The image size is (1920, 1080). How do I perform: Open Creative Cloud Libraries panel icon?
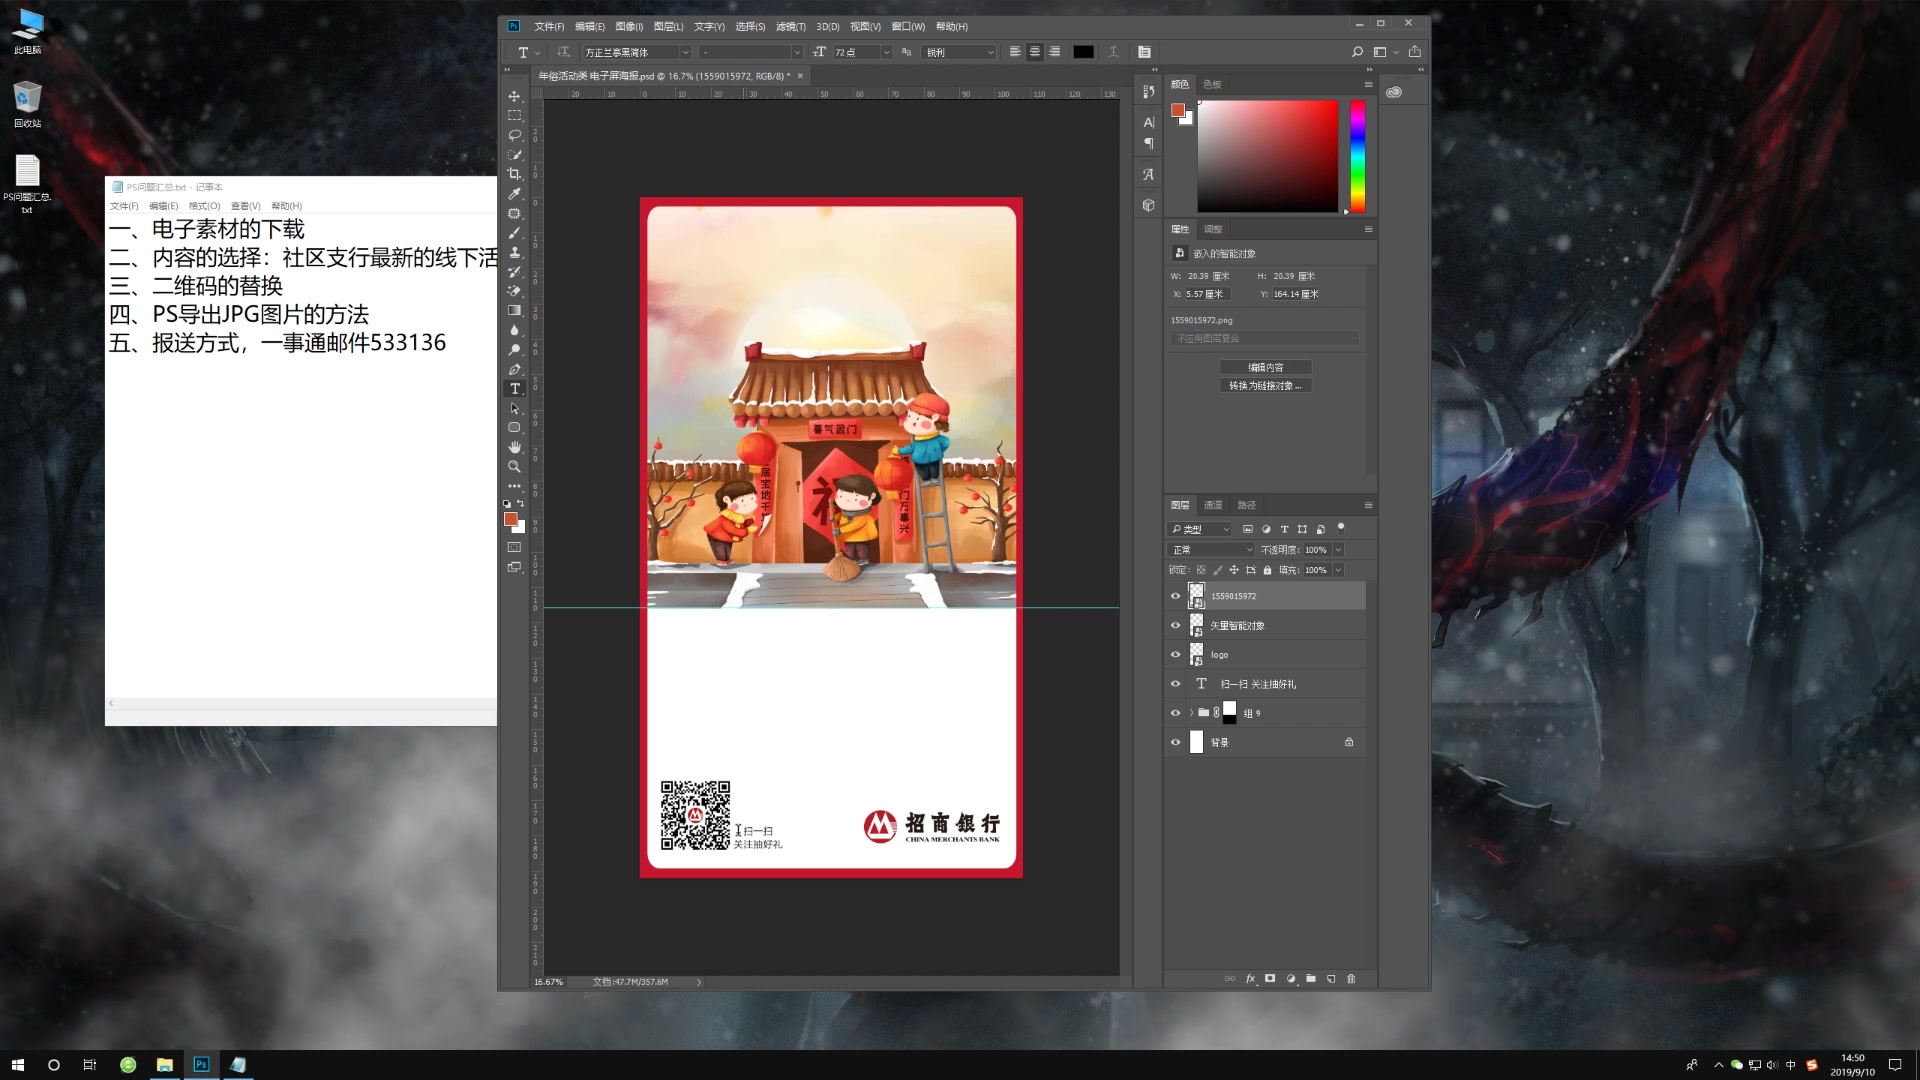pyautogui.click(x=1394, y=92)
